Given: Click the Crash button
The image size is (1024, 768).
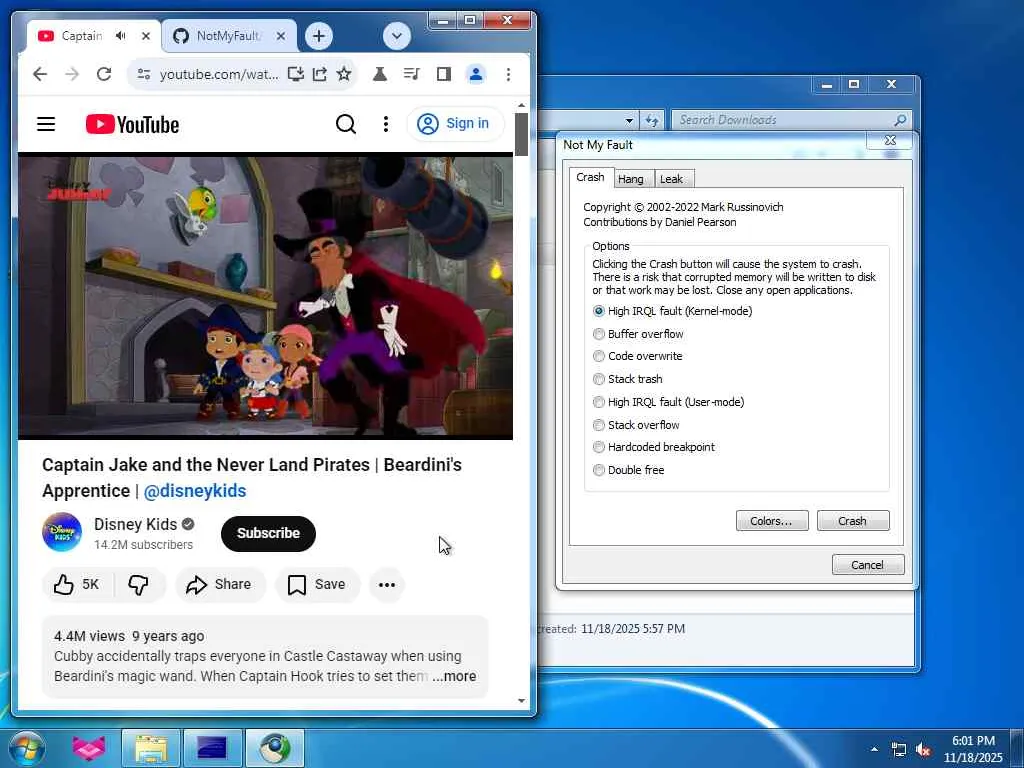Looking at the screenshot, I should click(853, 520).
